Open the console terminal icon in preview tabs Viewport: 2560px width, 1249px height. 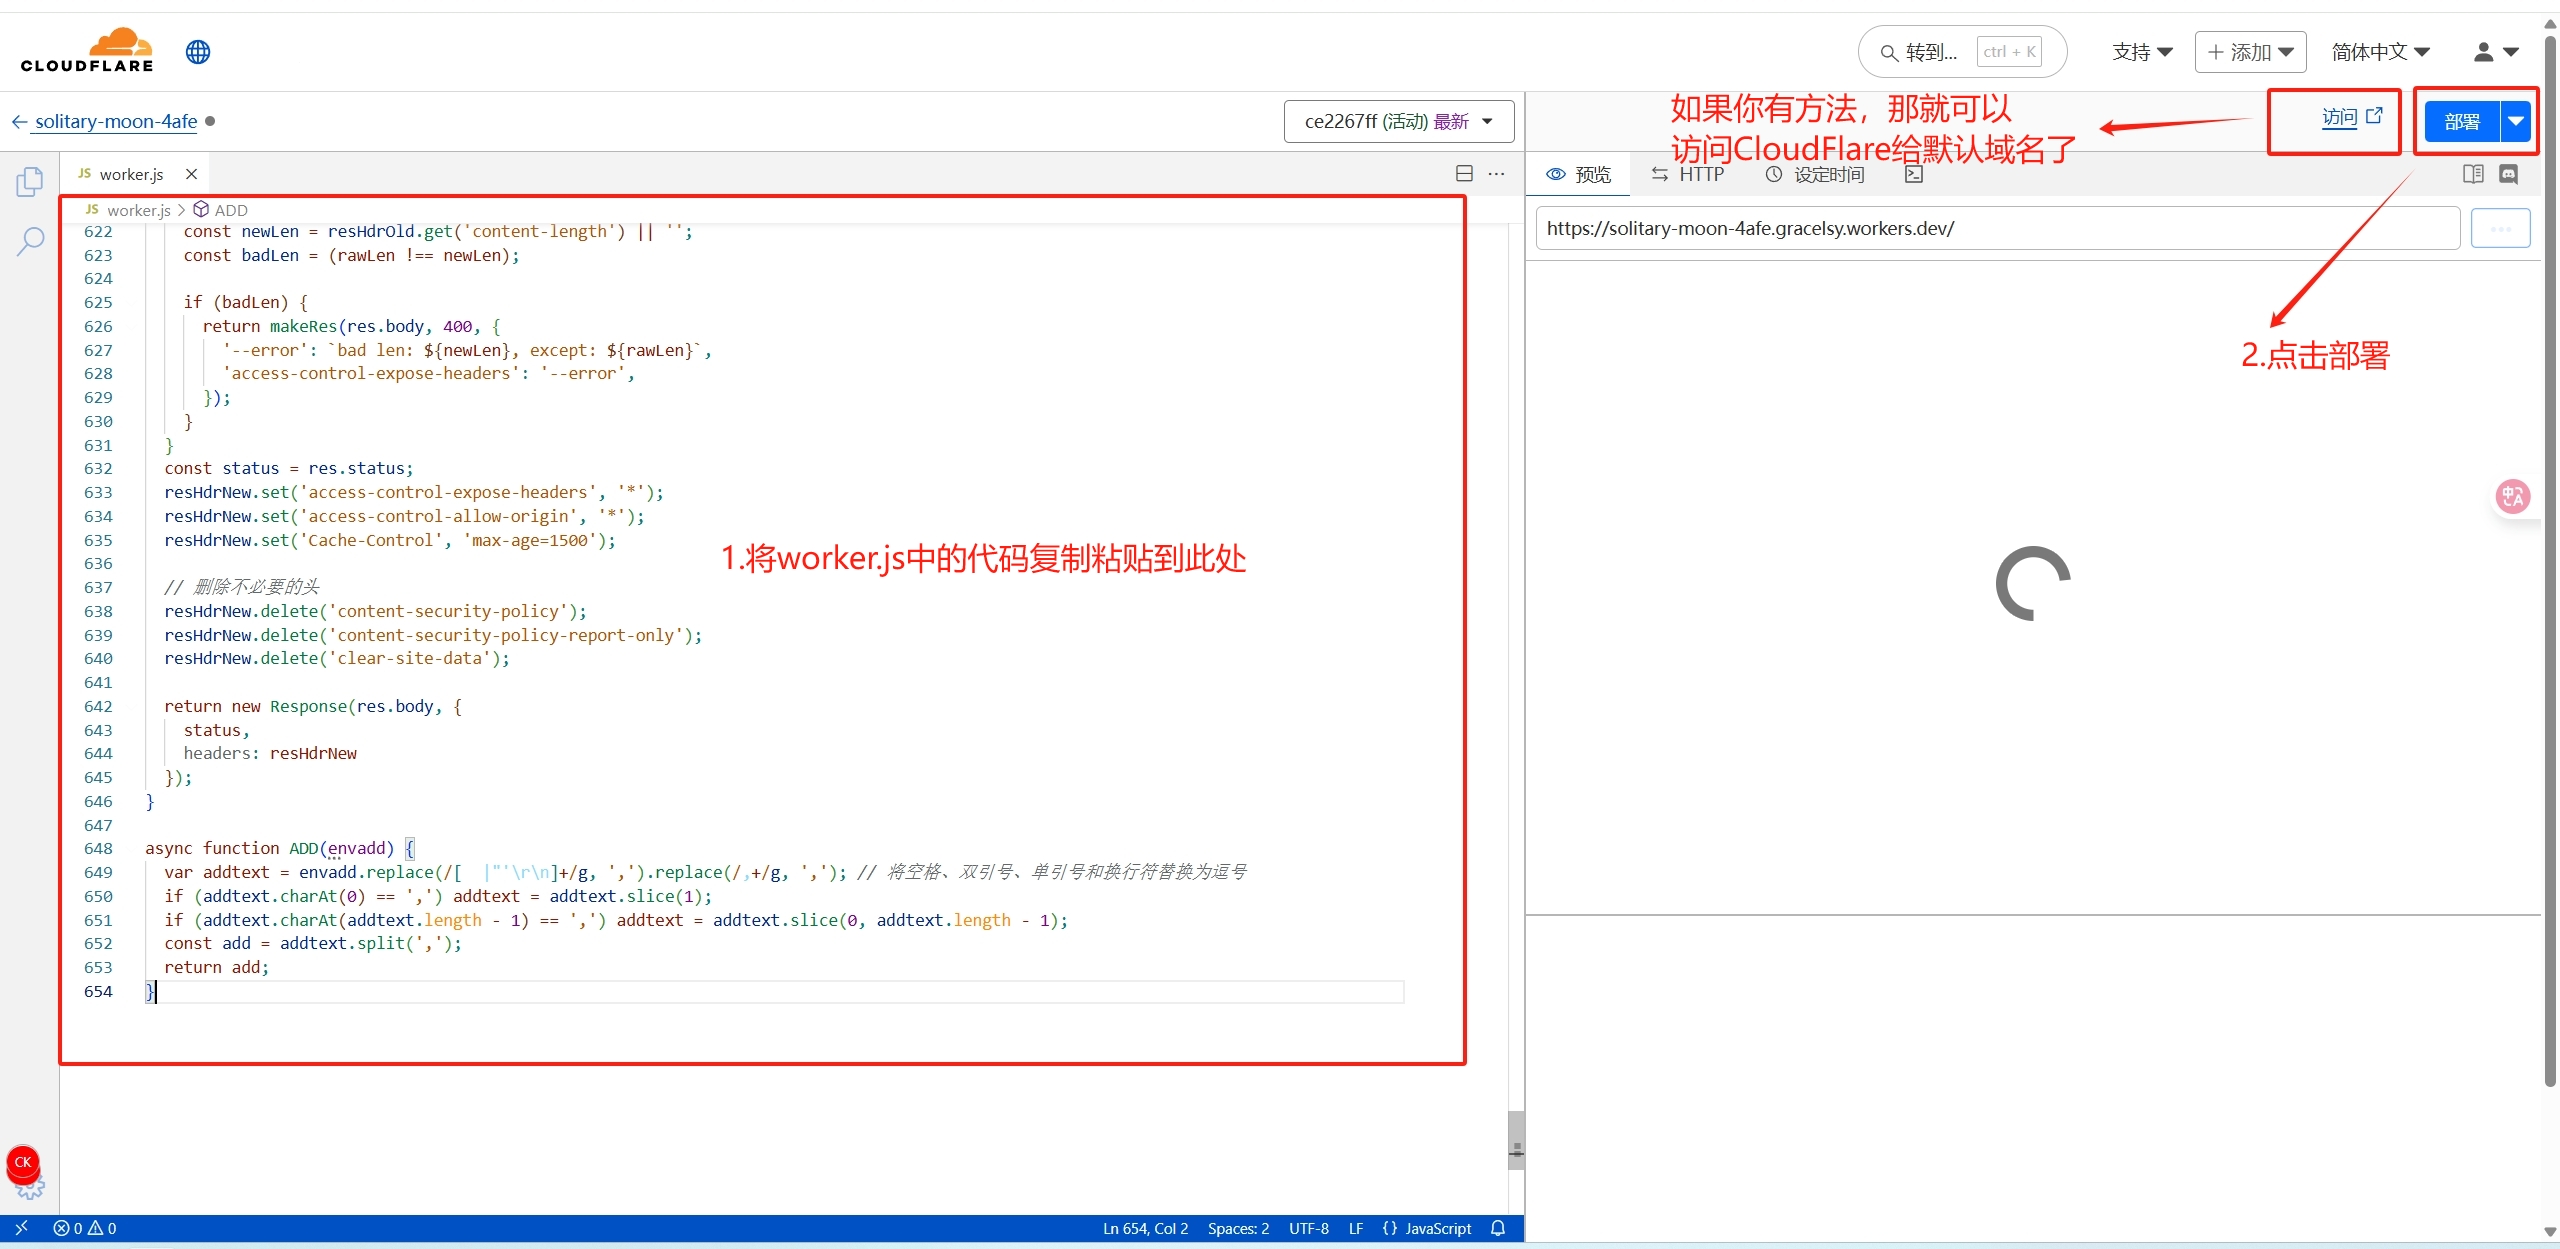(x=1913, y=174)
